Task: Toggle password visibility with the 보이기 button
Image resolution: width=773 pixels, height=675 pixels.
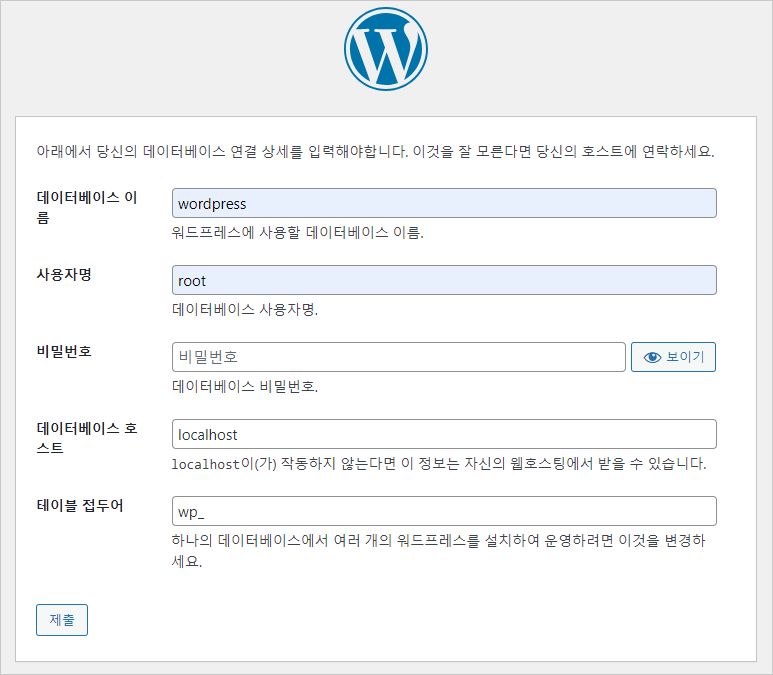Action: 673,357
